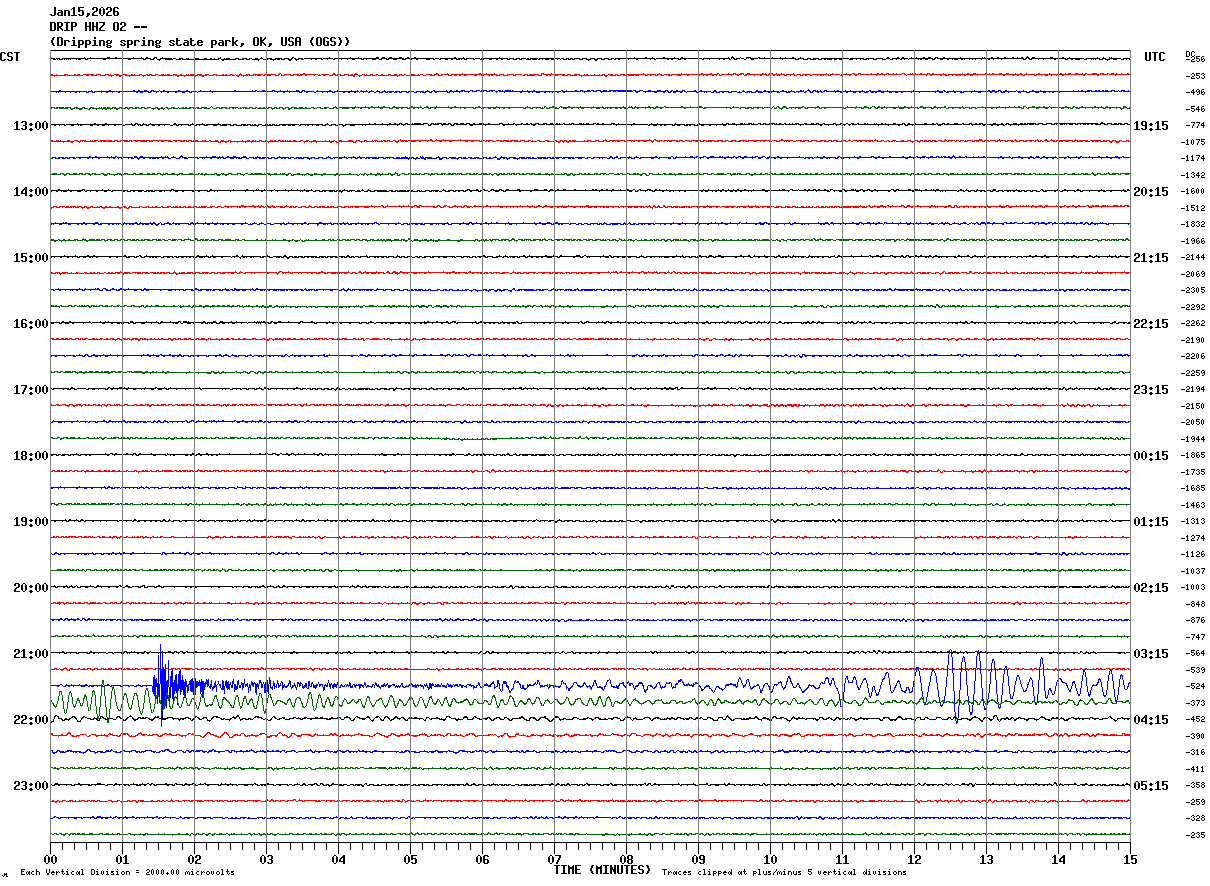Click minute tick label 08 on x-axis
Screen dimensions: 1210x886
click(x=626, y=859)
